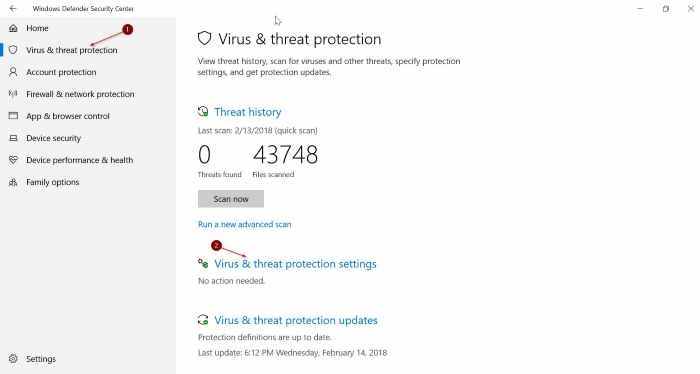Click the protection updates refresh icon
The width and height of the screenshot is (700, 374).
(x=203, y=320)
